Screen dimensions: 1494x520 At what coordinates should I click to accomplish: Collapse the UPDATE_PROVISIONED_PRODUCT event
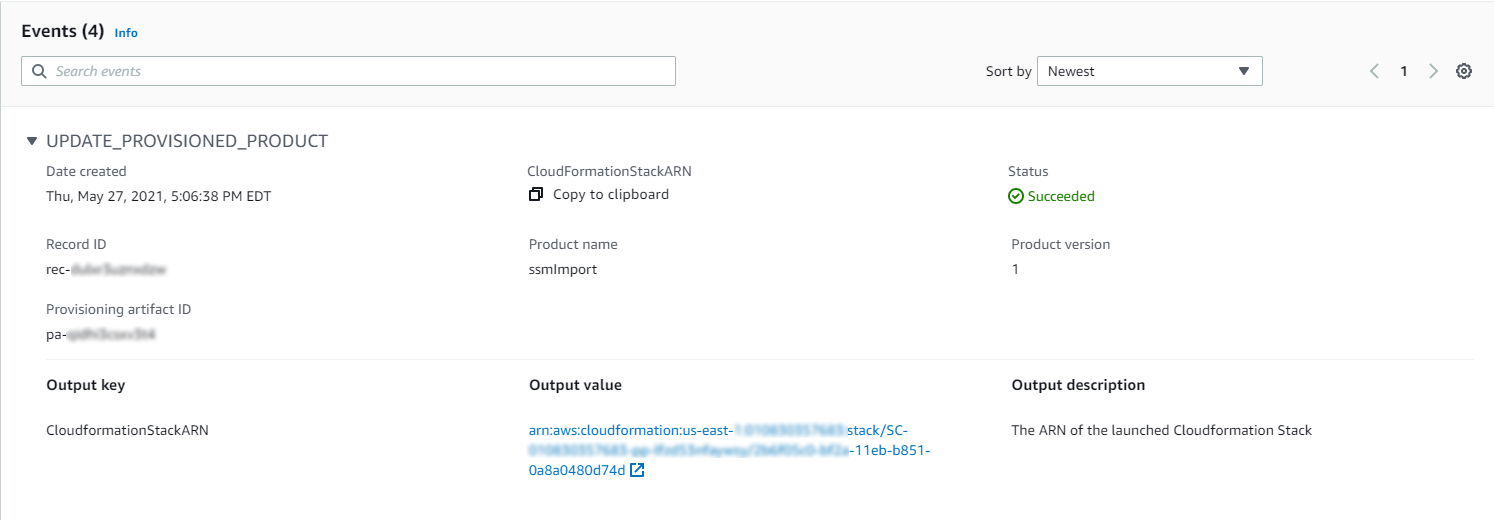point(32,141)
